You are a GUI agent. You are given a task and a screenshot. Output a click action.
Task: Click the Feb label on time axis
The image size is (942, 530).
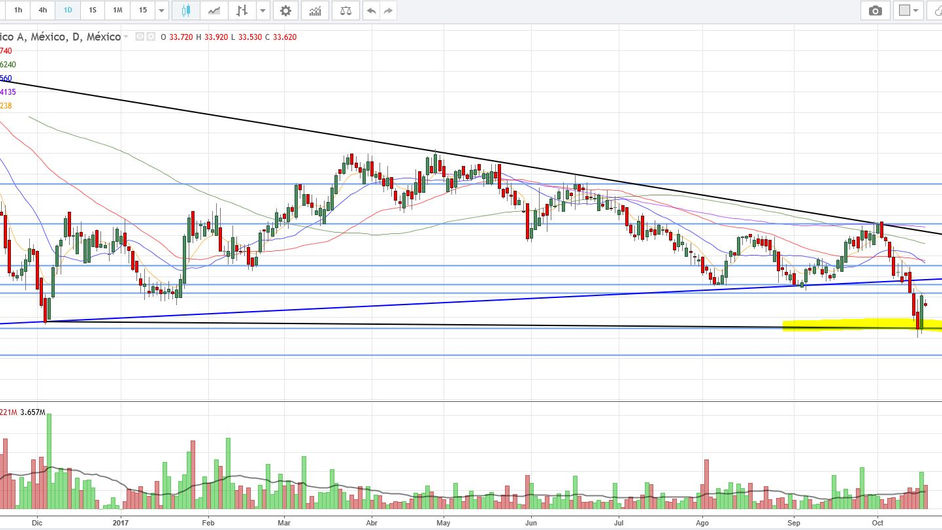(208, 523)
